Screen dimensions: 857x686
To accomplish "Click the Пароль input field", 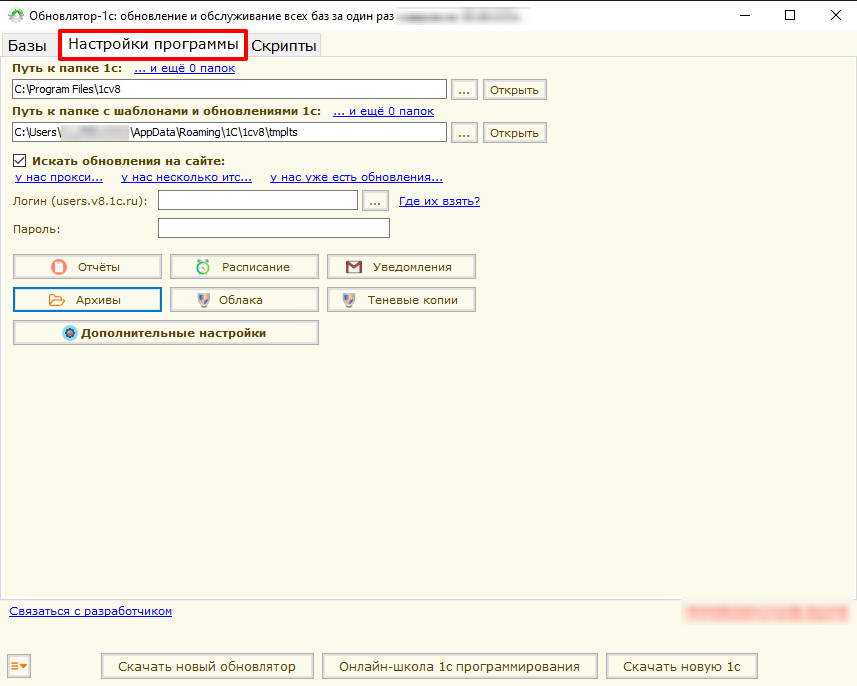I will pyautogui.click(x=274, y=228).
